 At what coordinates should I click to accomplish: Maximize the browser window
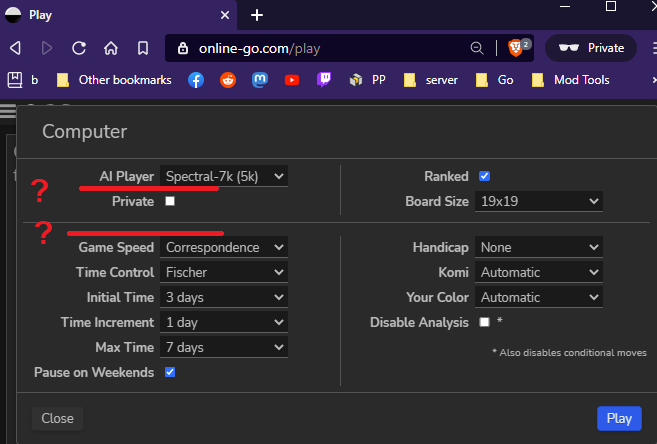click(x=611, y=6)
